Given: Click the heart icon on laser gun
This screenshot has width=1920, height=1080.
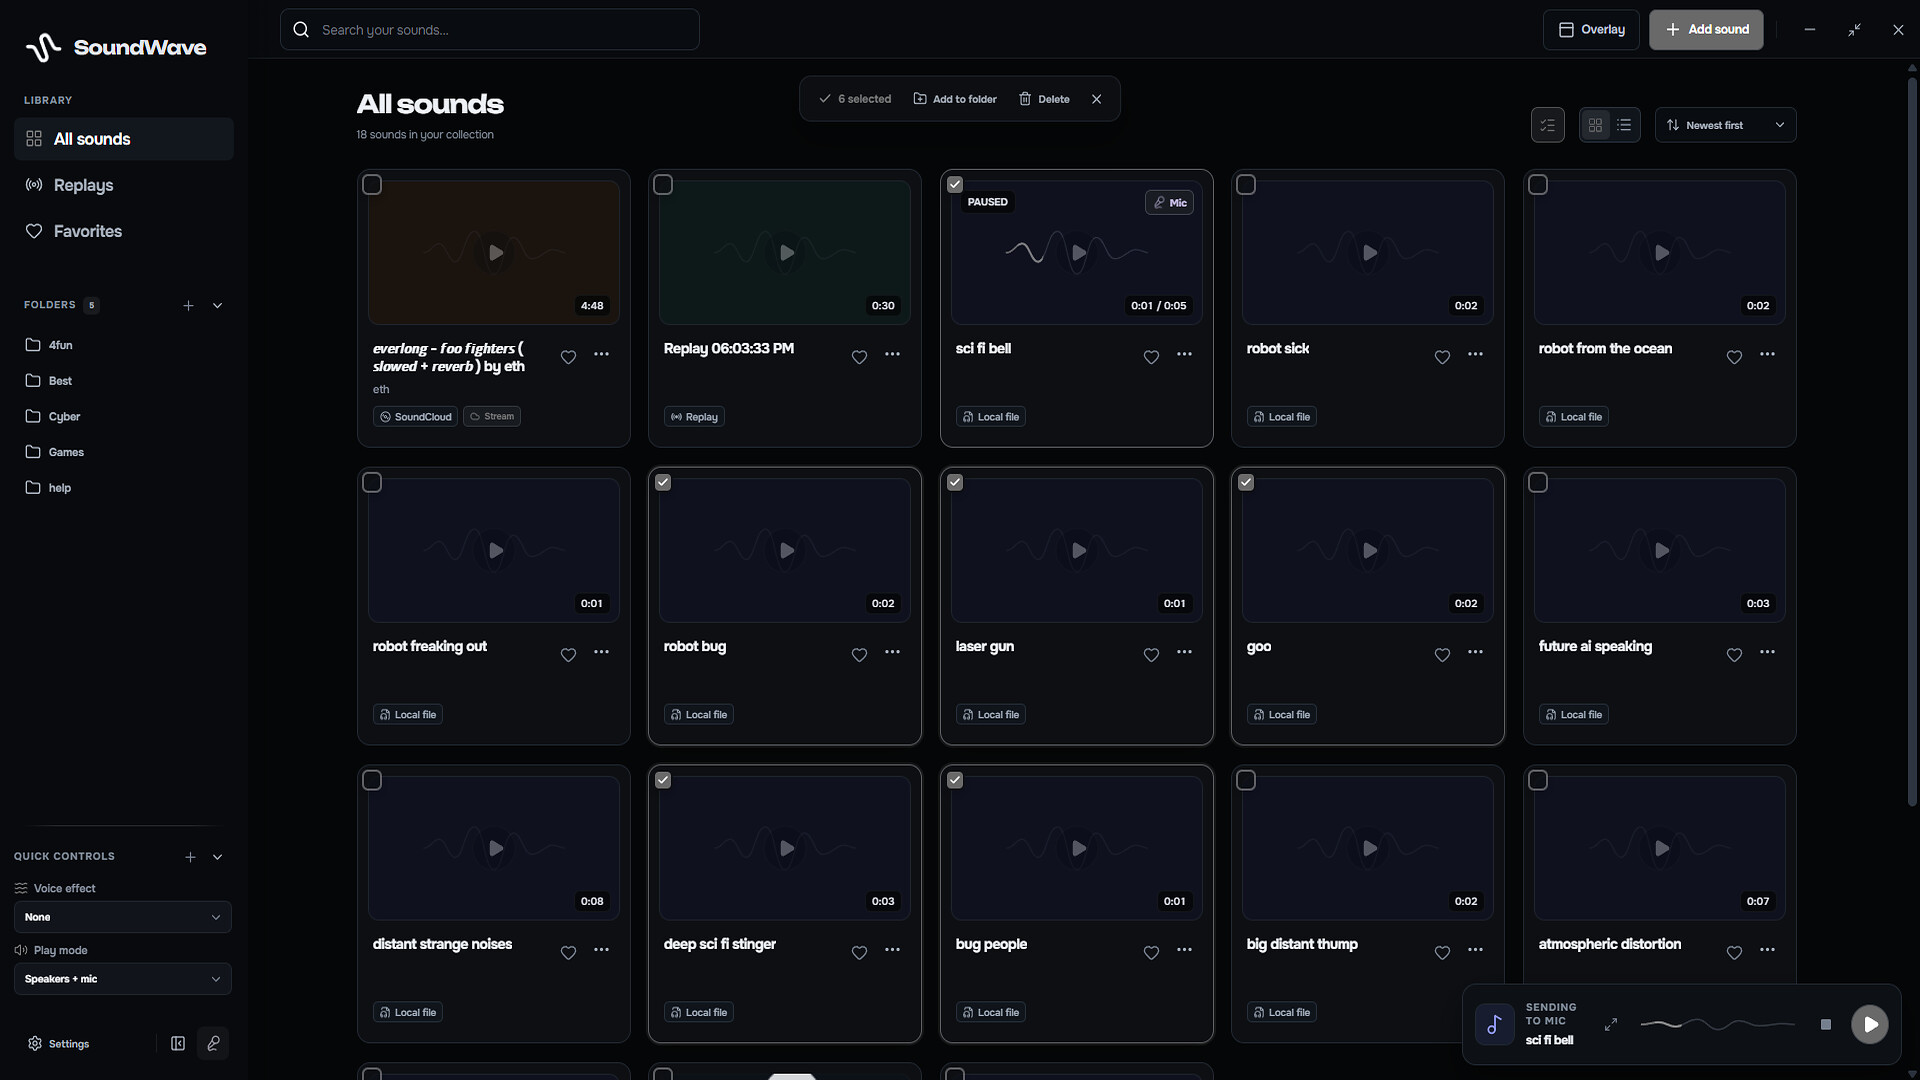Looking at the screenshot, I should (1151, 655).
